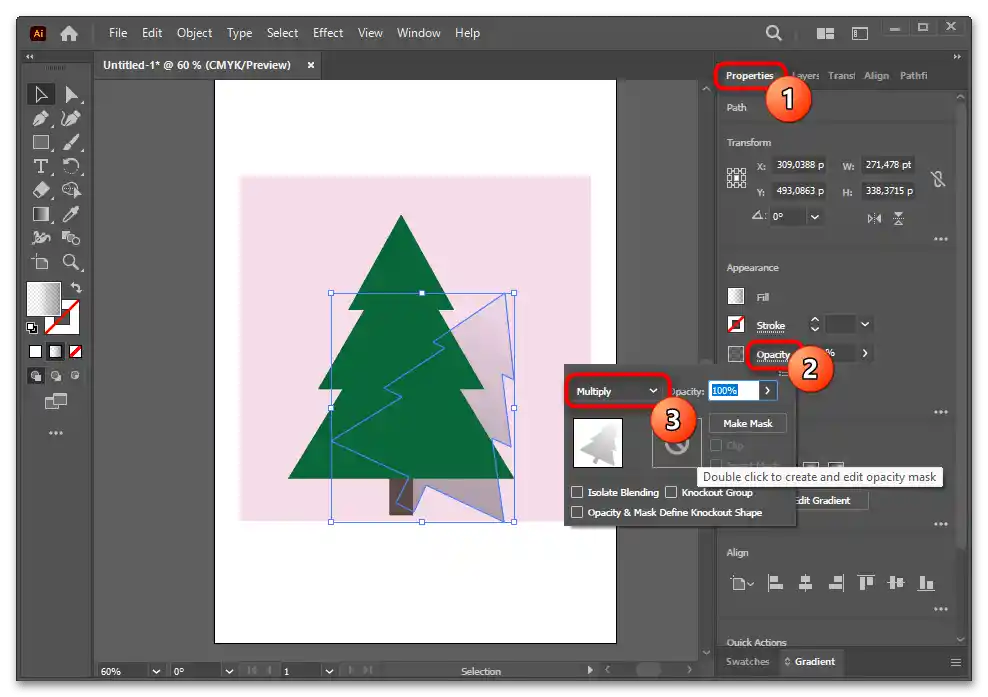Open the Window menu
This screenshot has width=988, height=697.
point(418,33)
